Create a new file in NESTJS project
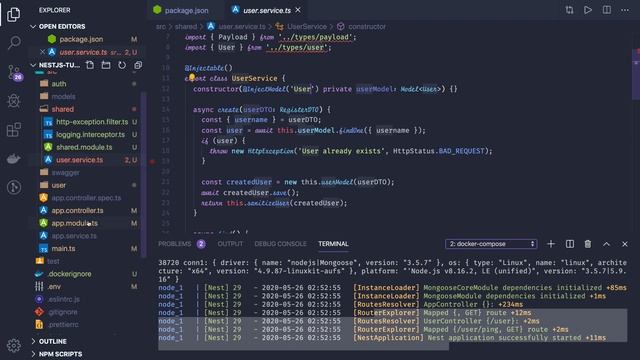The image size is (640, 360). tap(90, 65)
